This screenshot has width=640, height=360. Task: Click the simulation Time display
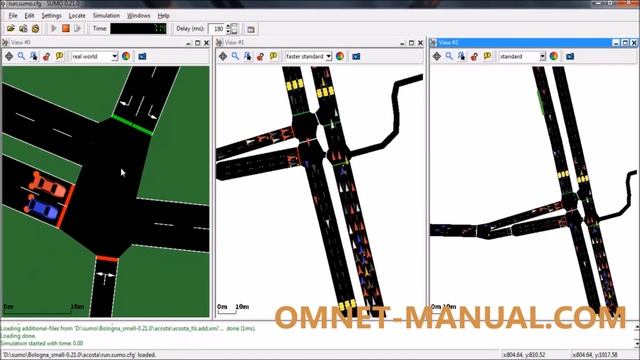[x=138, y=29]
